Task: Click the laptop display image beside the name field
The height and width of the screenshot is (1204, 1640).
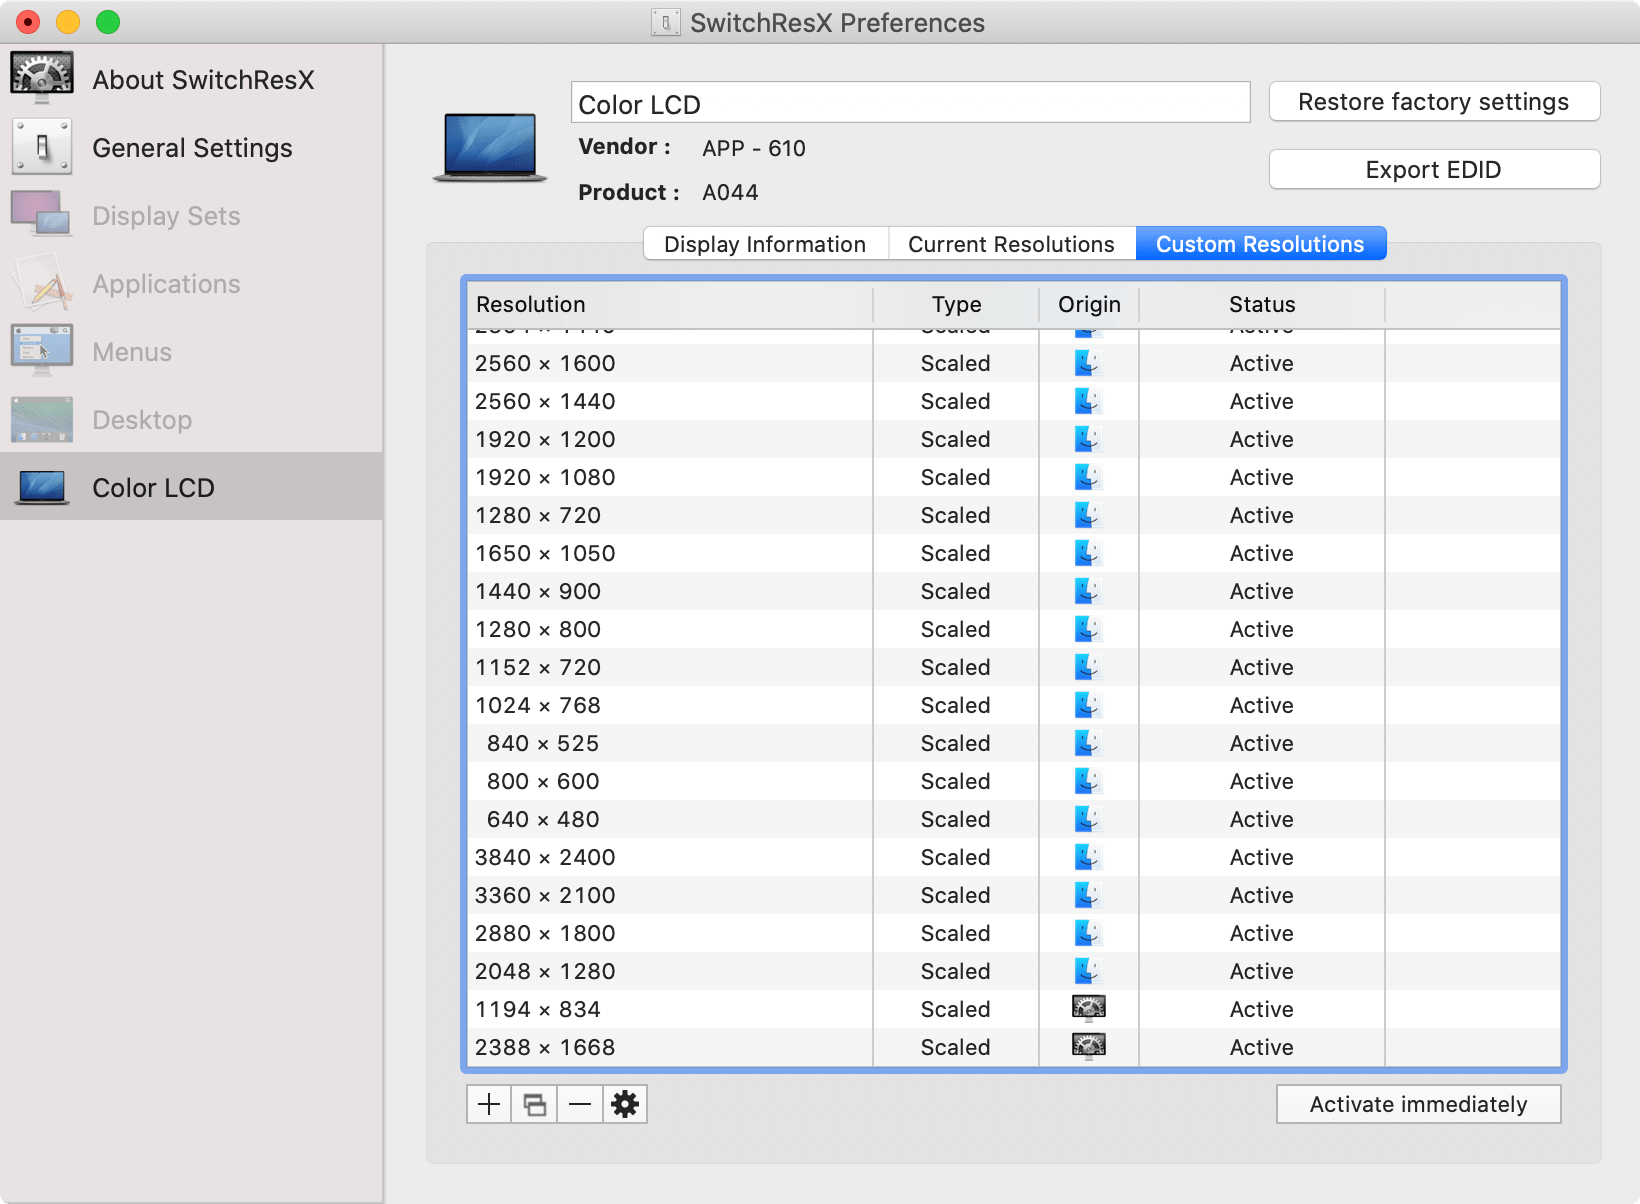Action: (x=490, y=148)
